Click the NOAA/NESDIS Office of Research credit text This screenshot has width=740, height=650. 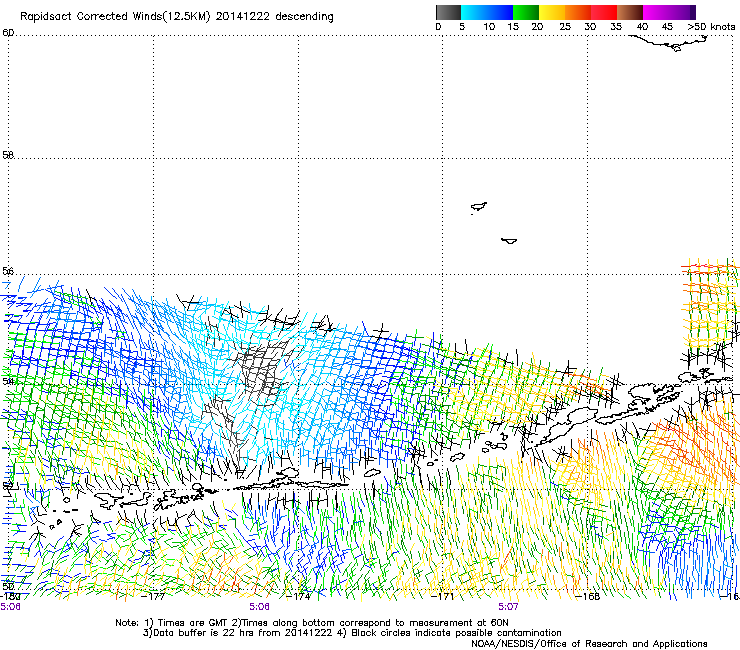pyautogui.click(x=589, y=644)
